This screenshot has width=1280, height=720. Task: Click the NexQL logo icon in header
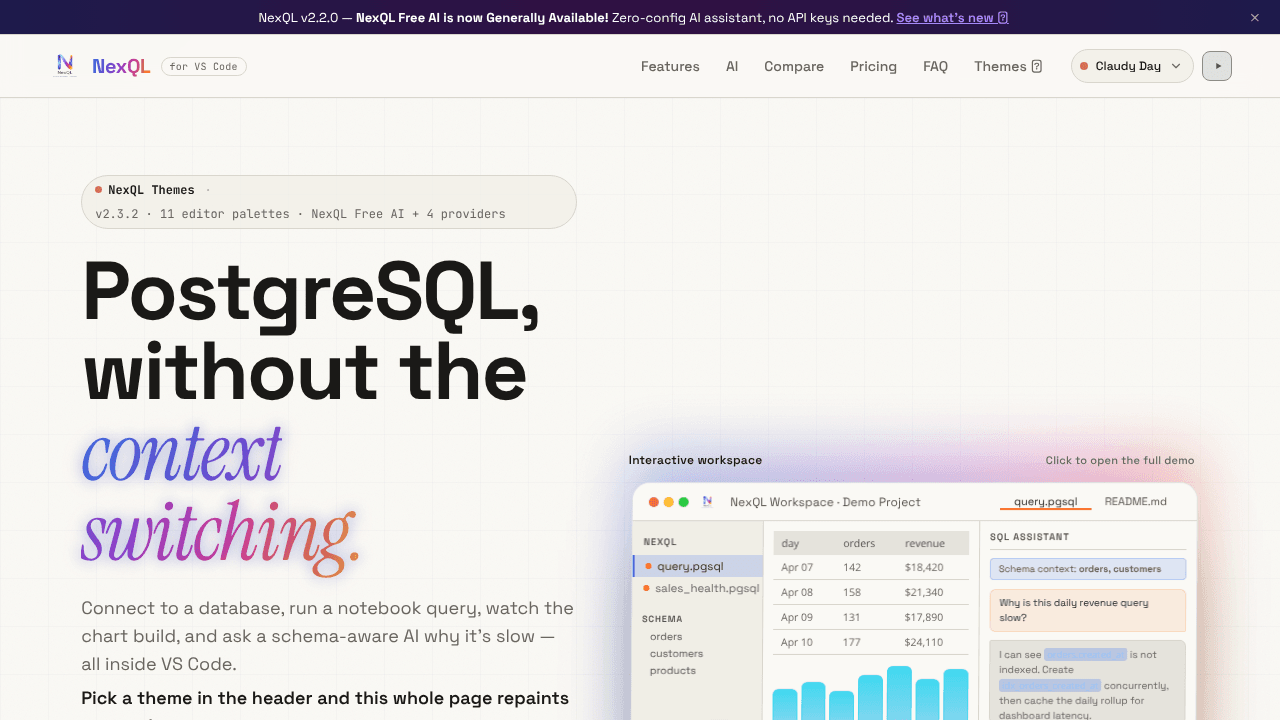pyautogui.click(x=65, y=66)
